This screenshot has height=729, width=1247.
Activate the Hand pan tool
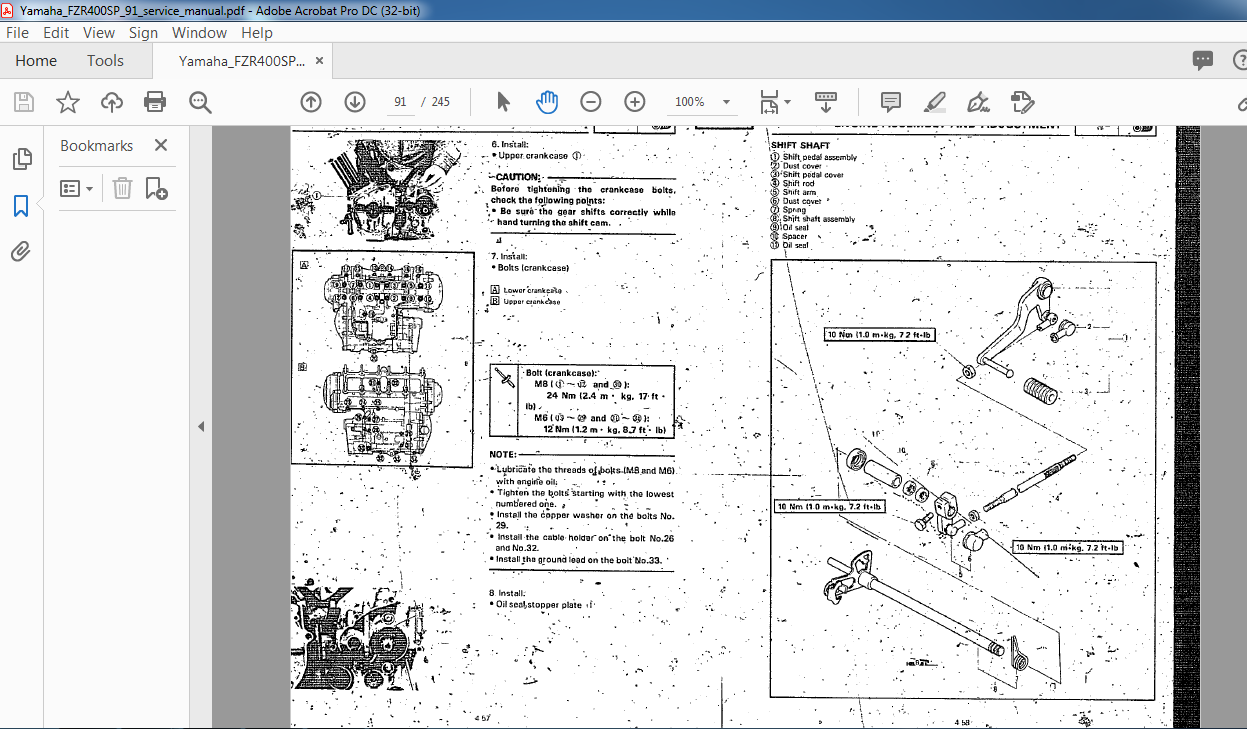tap(547, 102)
